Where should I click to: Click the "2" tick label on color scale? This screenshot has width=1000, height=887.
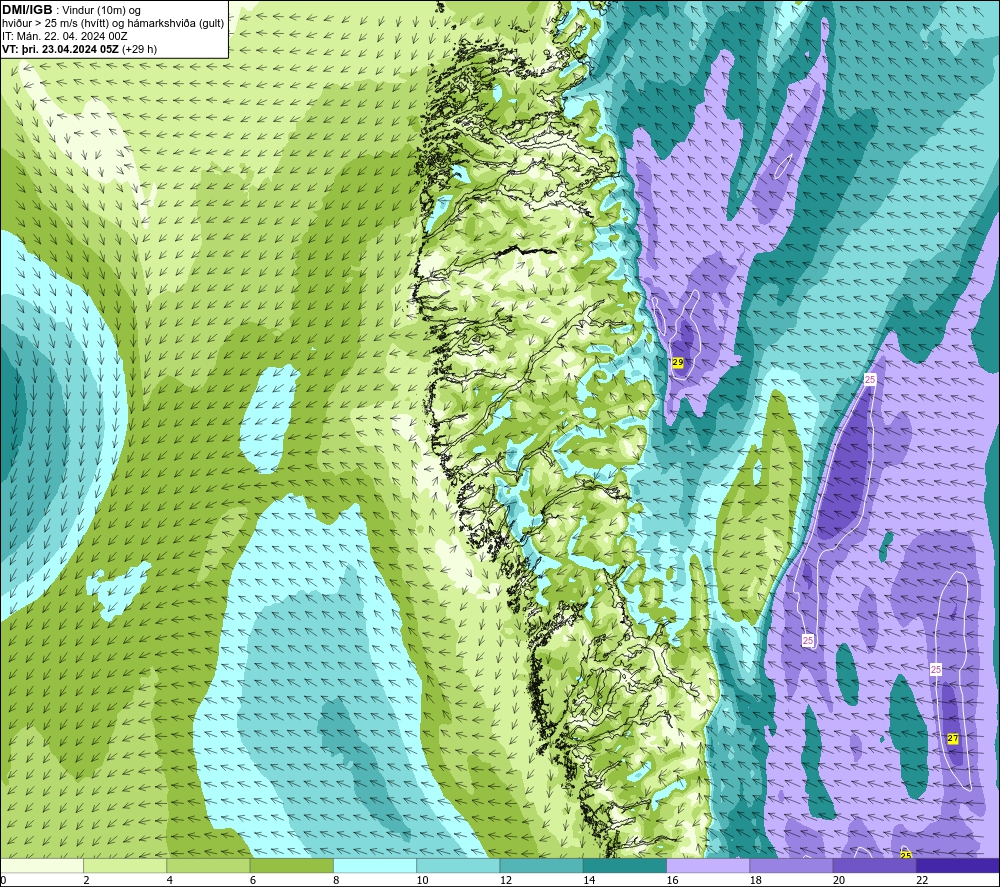(86, 880)
